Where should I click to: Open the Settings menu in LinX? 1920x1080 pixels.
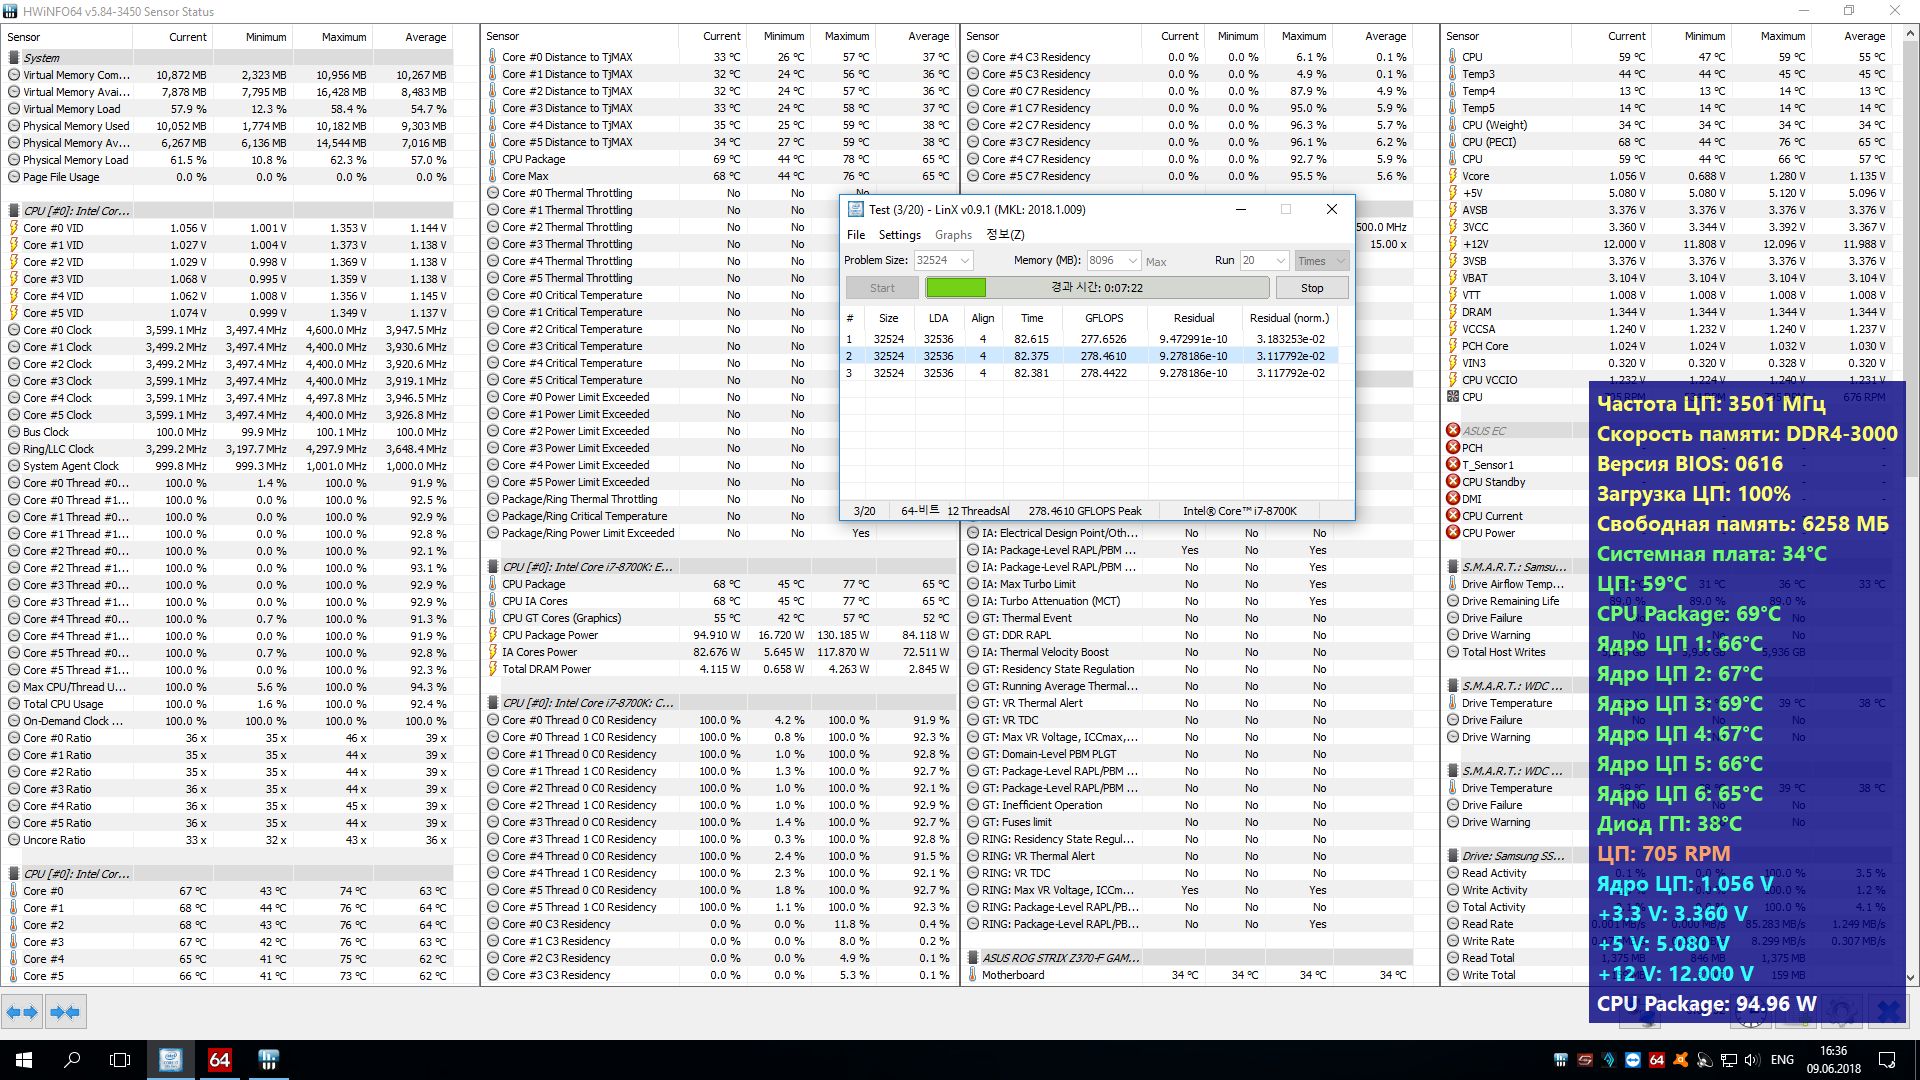(899, 234)
